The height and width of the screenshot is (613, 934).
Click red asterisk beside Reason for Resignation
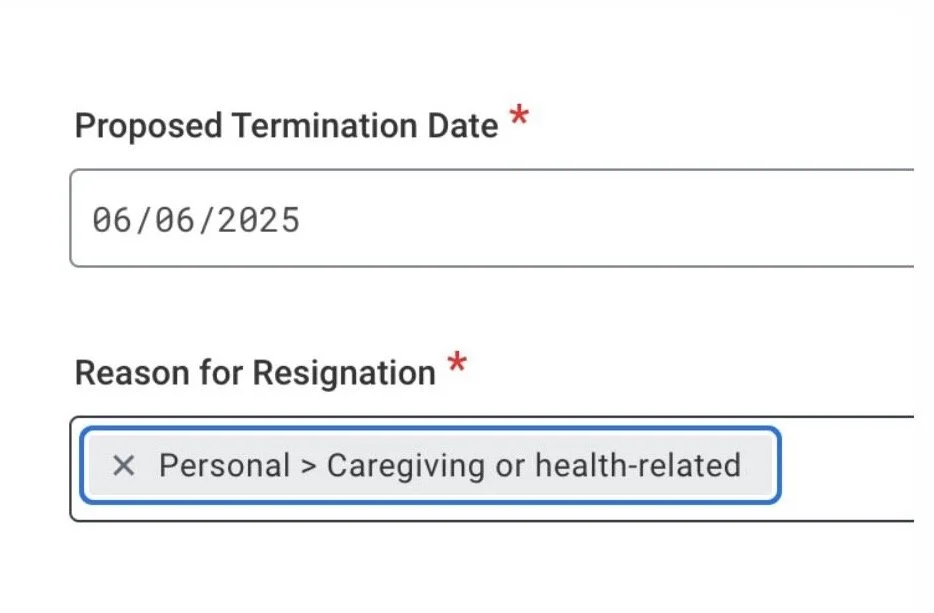[x=457, y=361]
